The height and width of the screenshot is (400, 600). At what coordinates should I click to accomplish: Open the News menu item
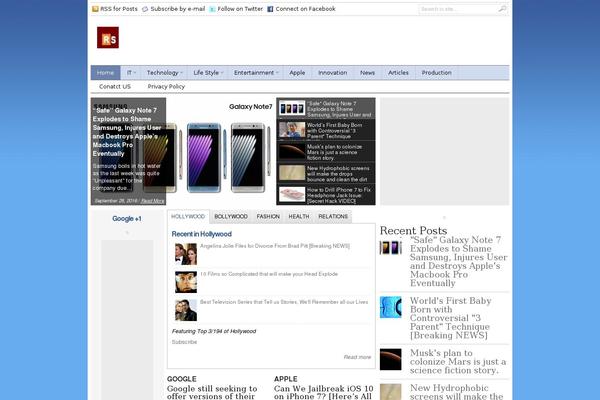pos(367,73)
